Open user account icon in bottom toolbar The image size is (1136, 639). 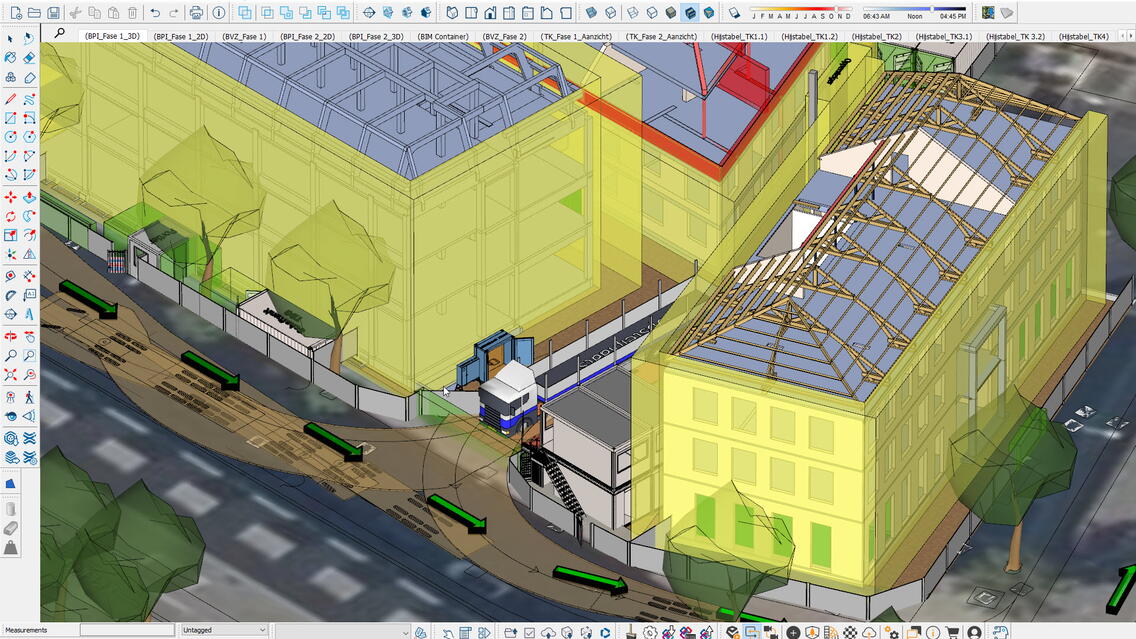(x=974, y=632)
